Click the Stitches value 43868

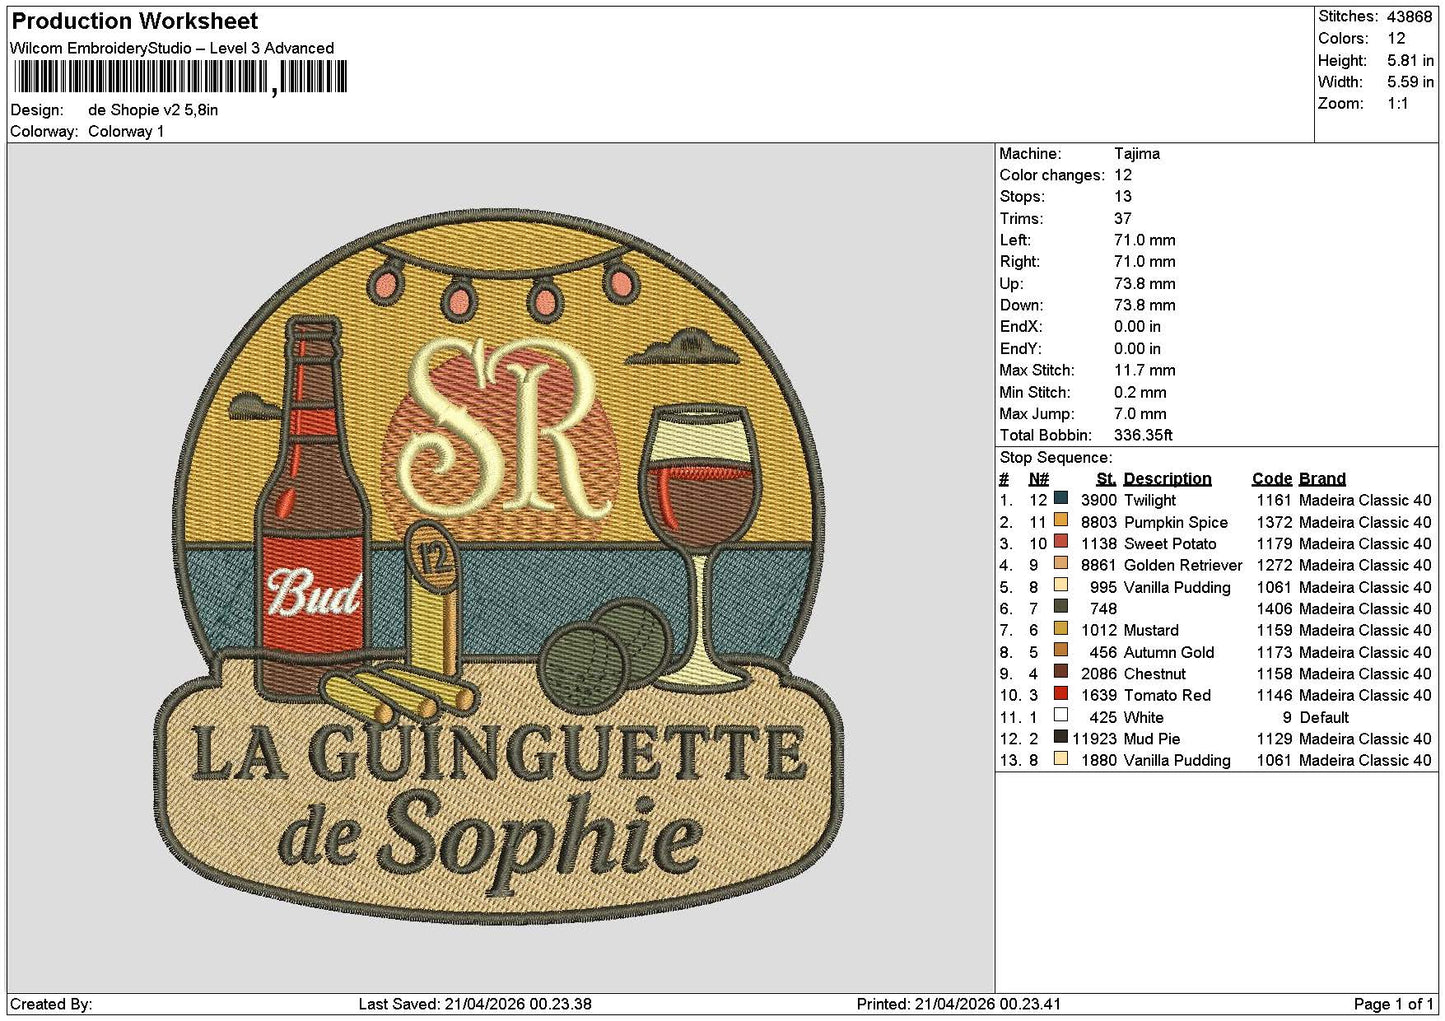coord(1410,17)
